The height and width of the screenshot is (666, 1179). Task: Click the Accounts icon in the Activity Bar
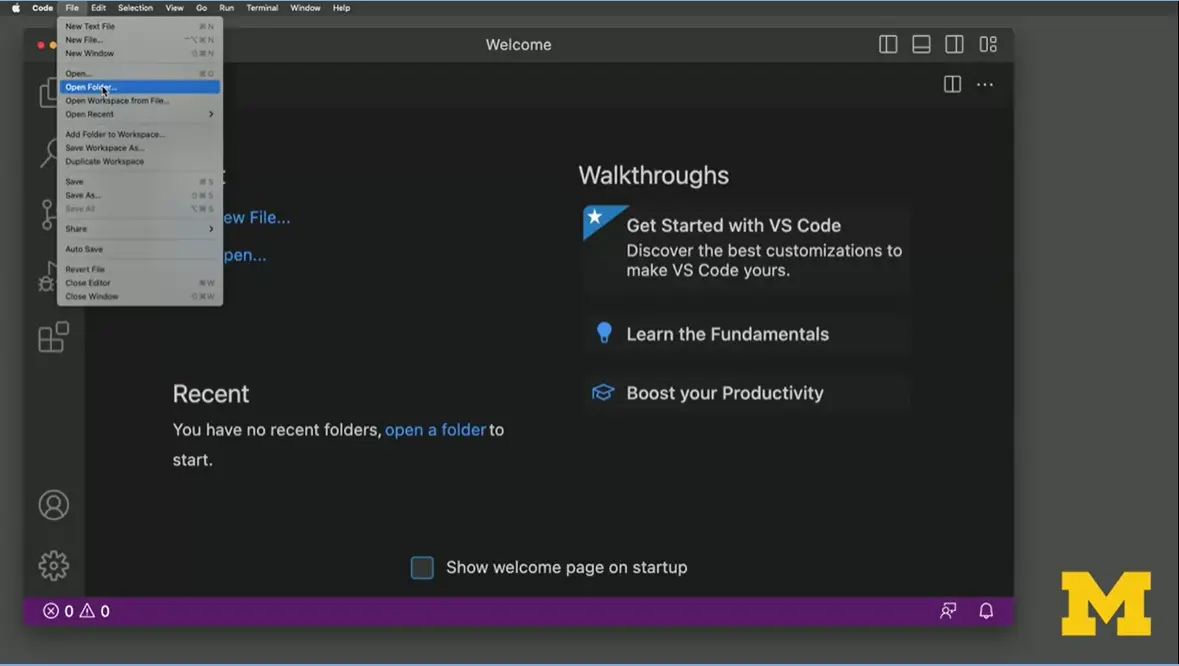tap(53, 505)
